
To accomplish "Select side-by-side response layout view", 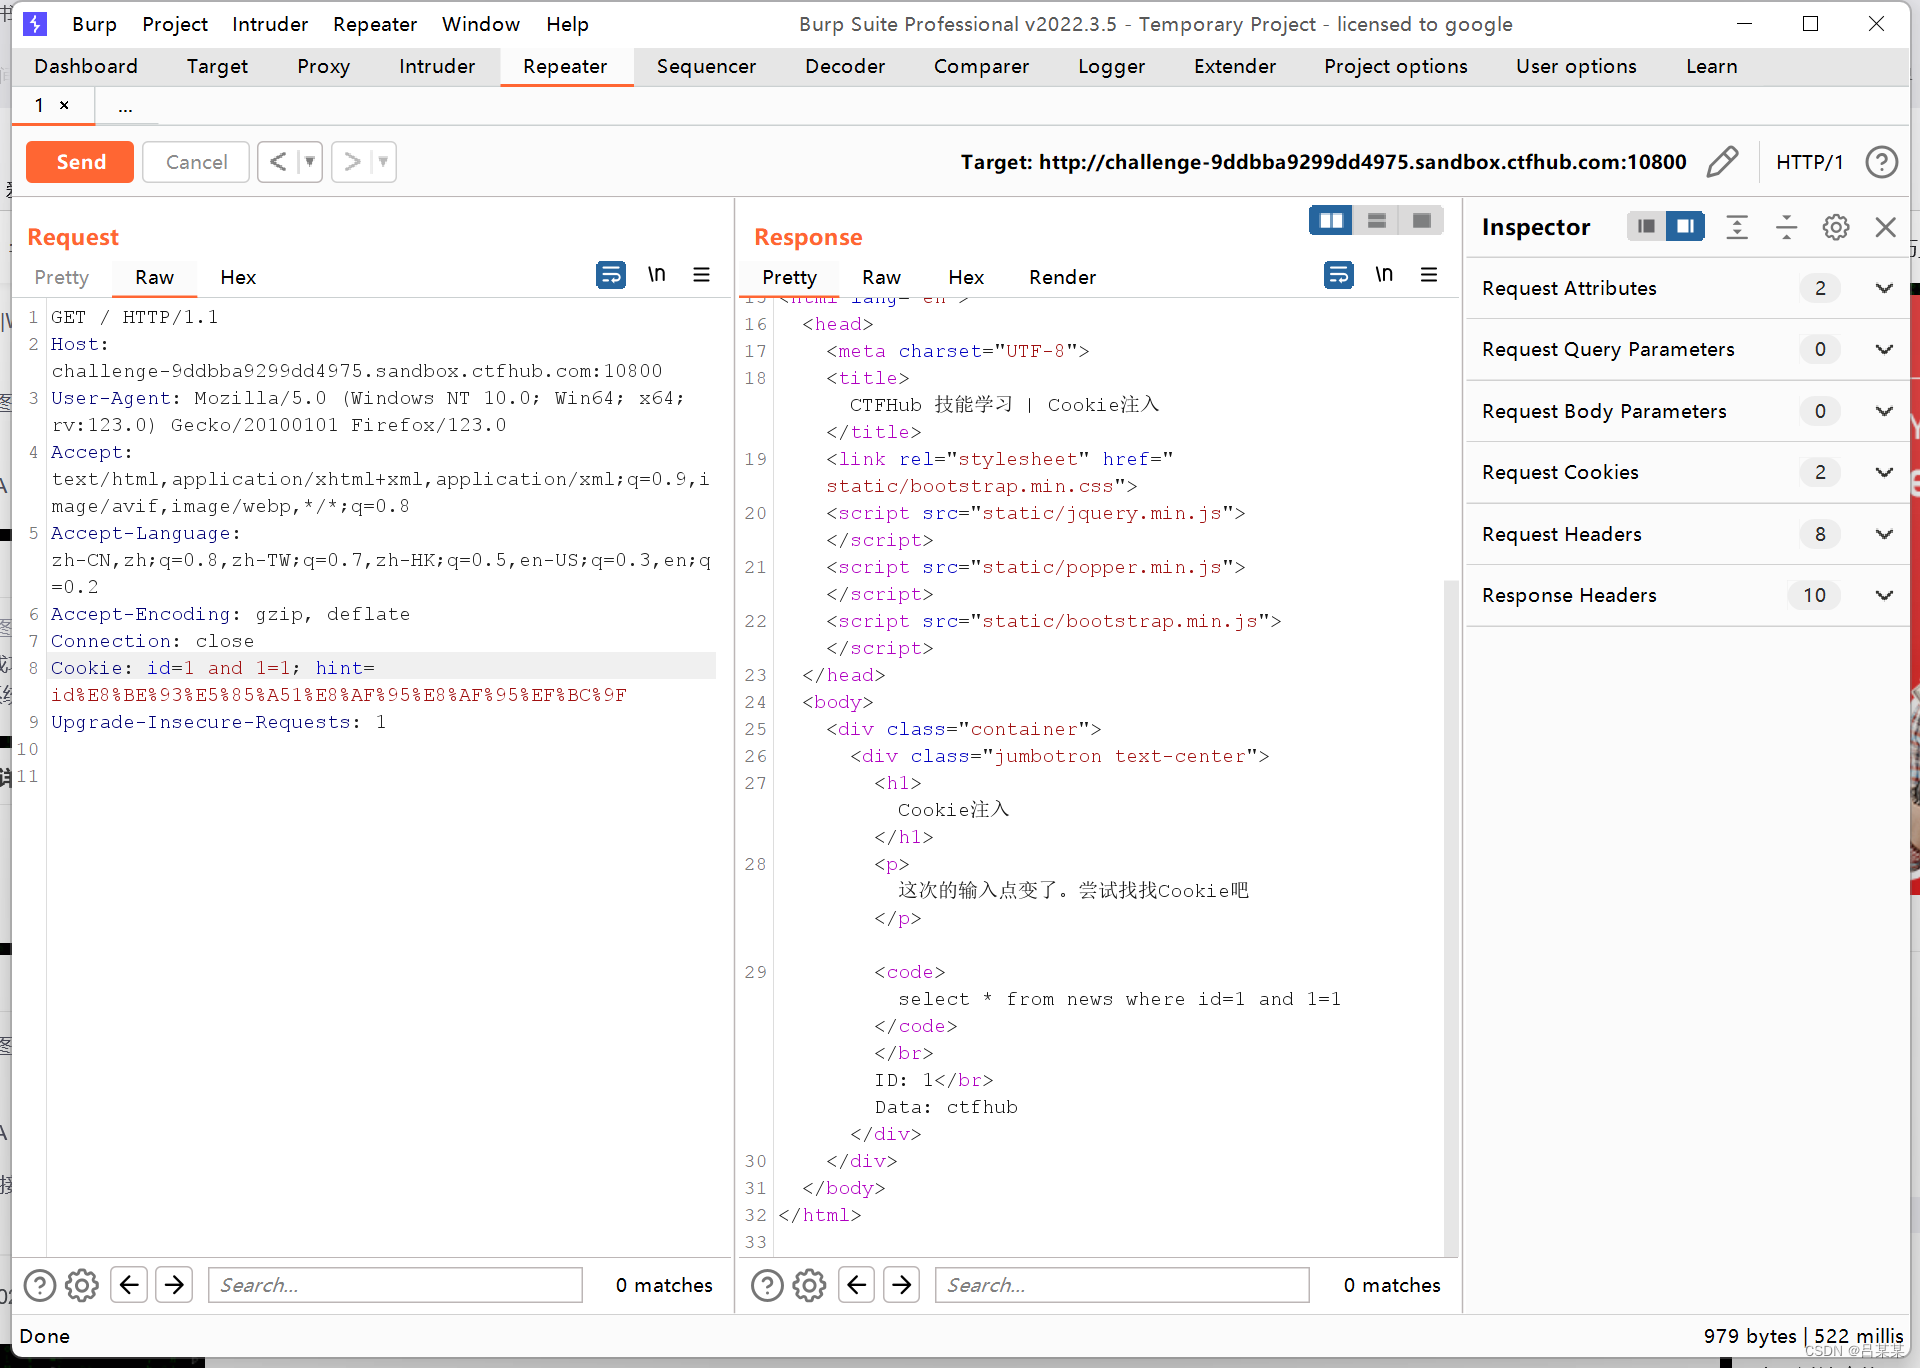I will click(x=1330, y=221).
